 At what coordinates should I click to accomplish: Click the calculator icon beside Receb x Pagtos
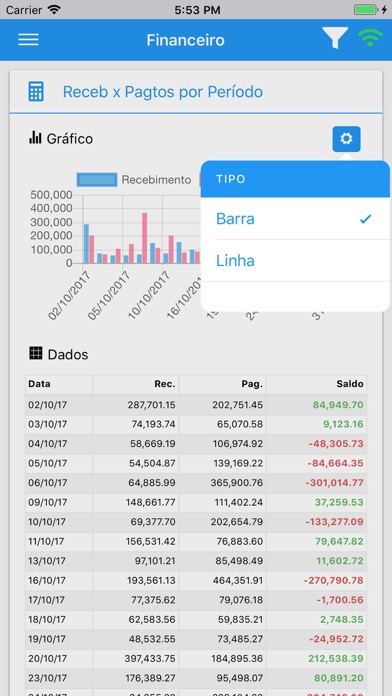36,92
